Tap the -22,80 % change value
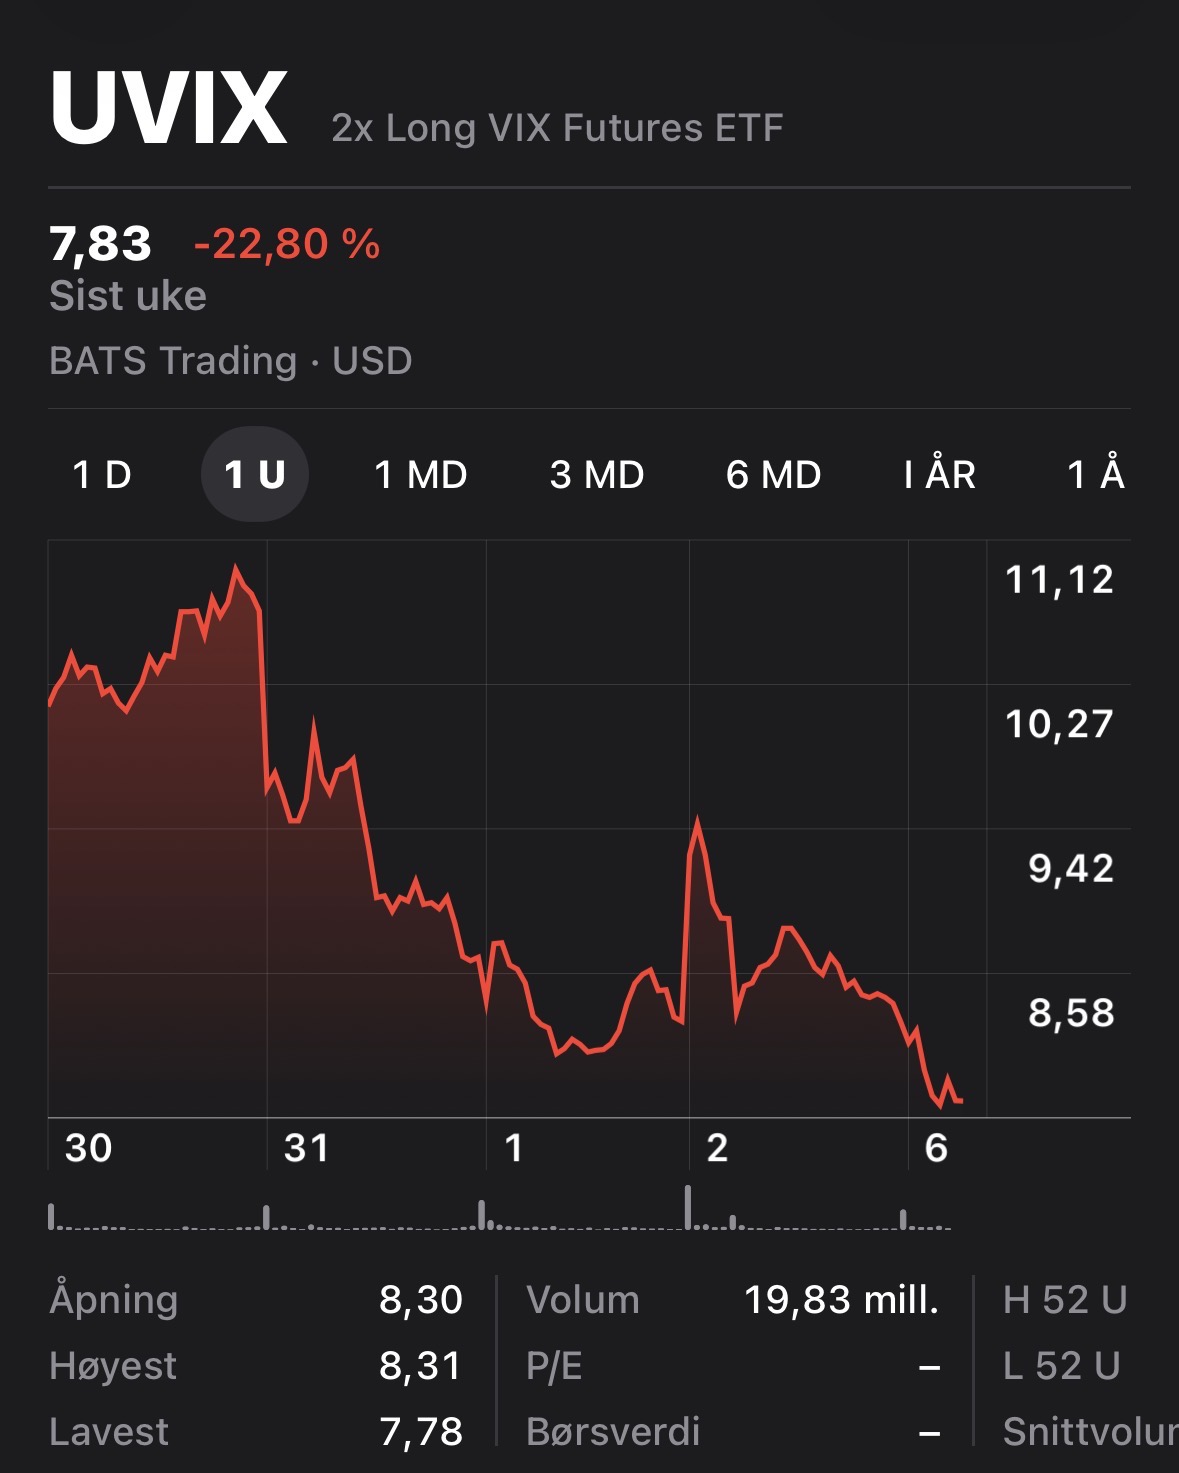 [x=287, y=244]
